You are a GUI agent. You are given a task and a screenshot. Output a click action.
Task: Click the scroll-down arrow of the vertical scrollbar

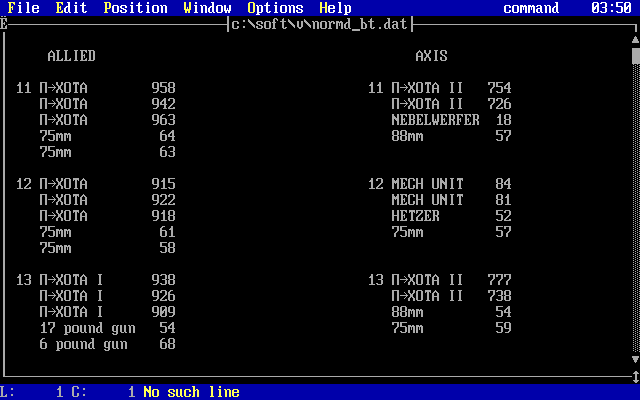click(x=636, y=360)
